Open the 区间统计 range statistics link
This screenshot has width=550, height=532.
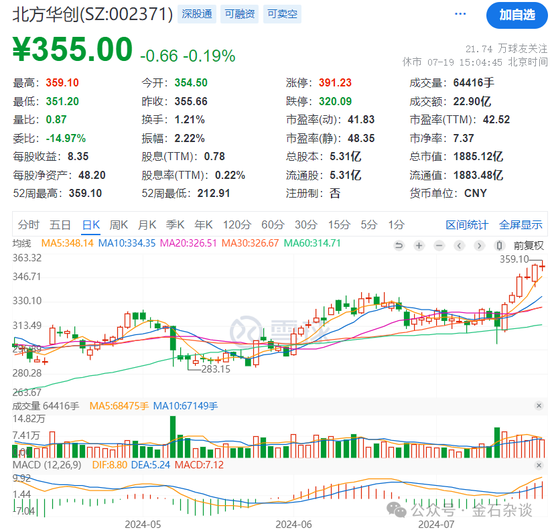[x=467, y=225]
